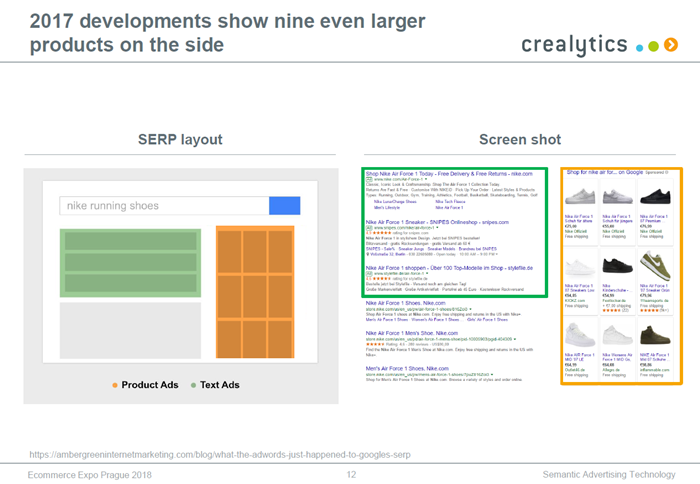Click the slide number 12

pyautogui.click(x=351, y=474)
